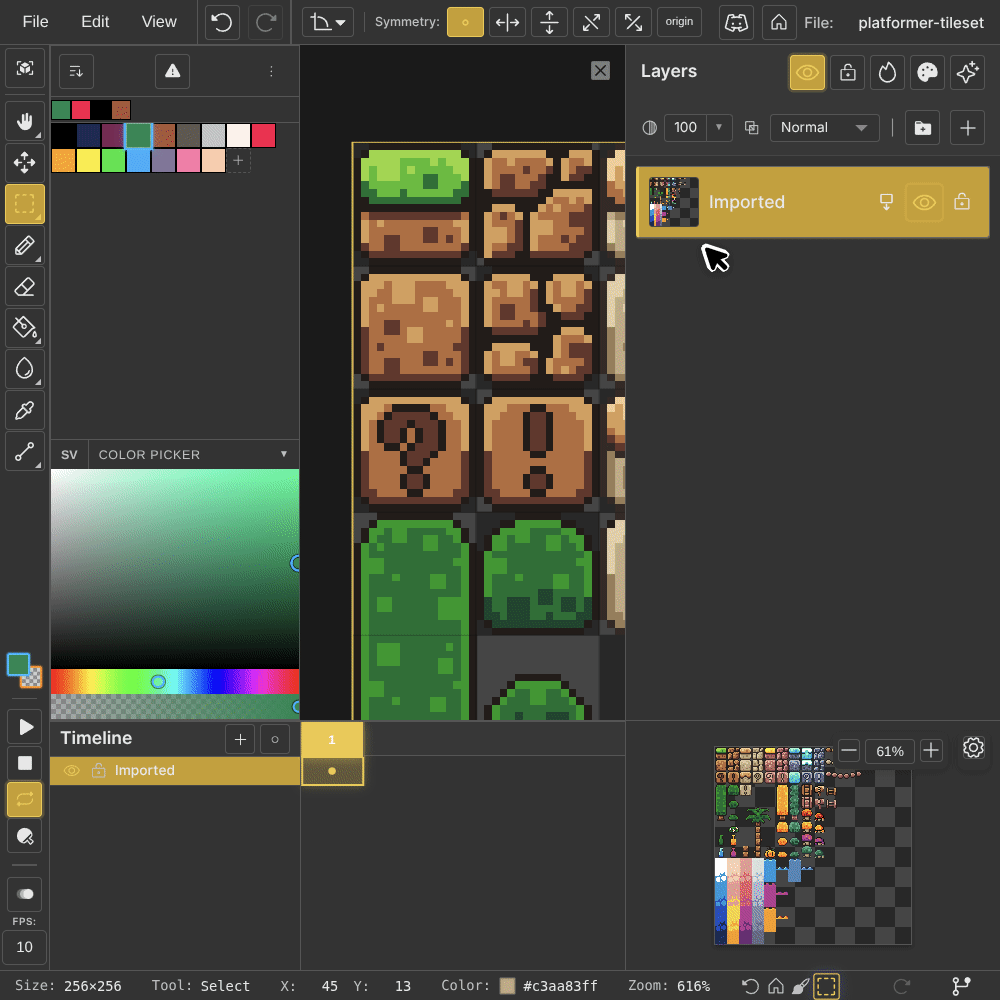1000x1000 pixels.
Task: Click the merge-down icon on Imported layer
Action: pyautogui.click(x=886, y=202)
